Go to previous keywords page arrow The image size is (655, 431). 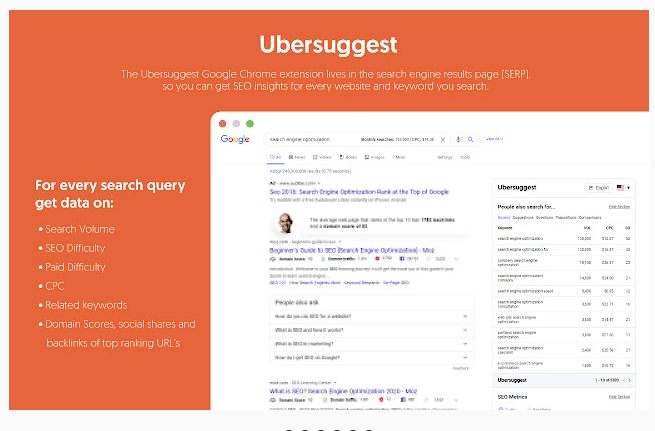[624, 380]
